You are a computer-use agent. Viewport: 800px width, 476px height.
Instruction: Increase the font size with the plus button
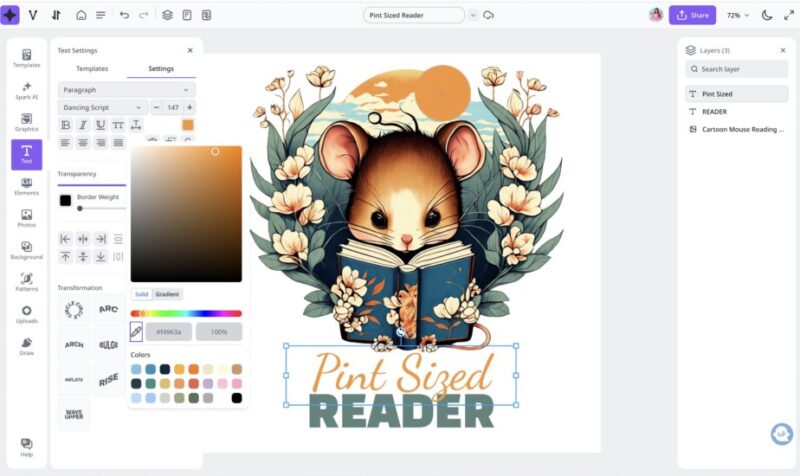click(x=190, y=108)
